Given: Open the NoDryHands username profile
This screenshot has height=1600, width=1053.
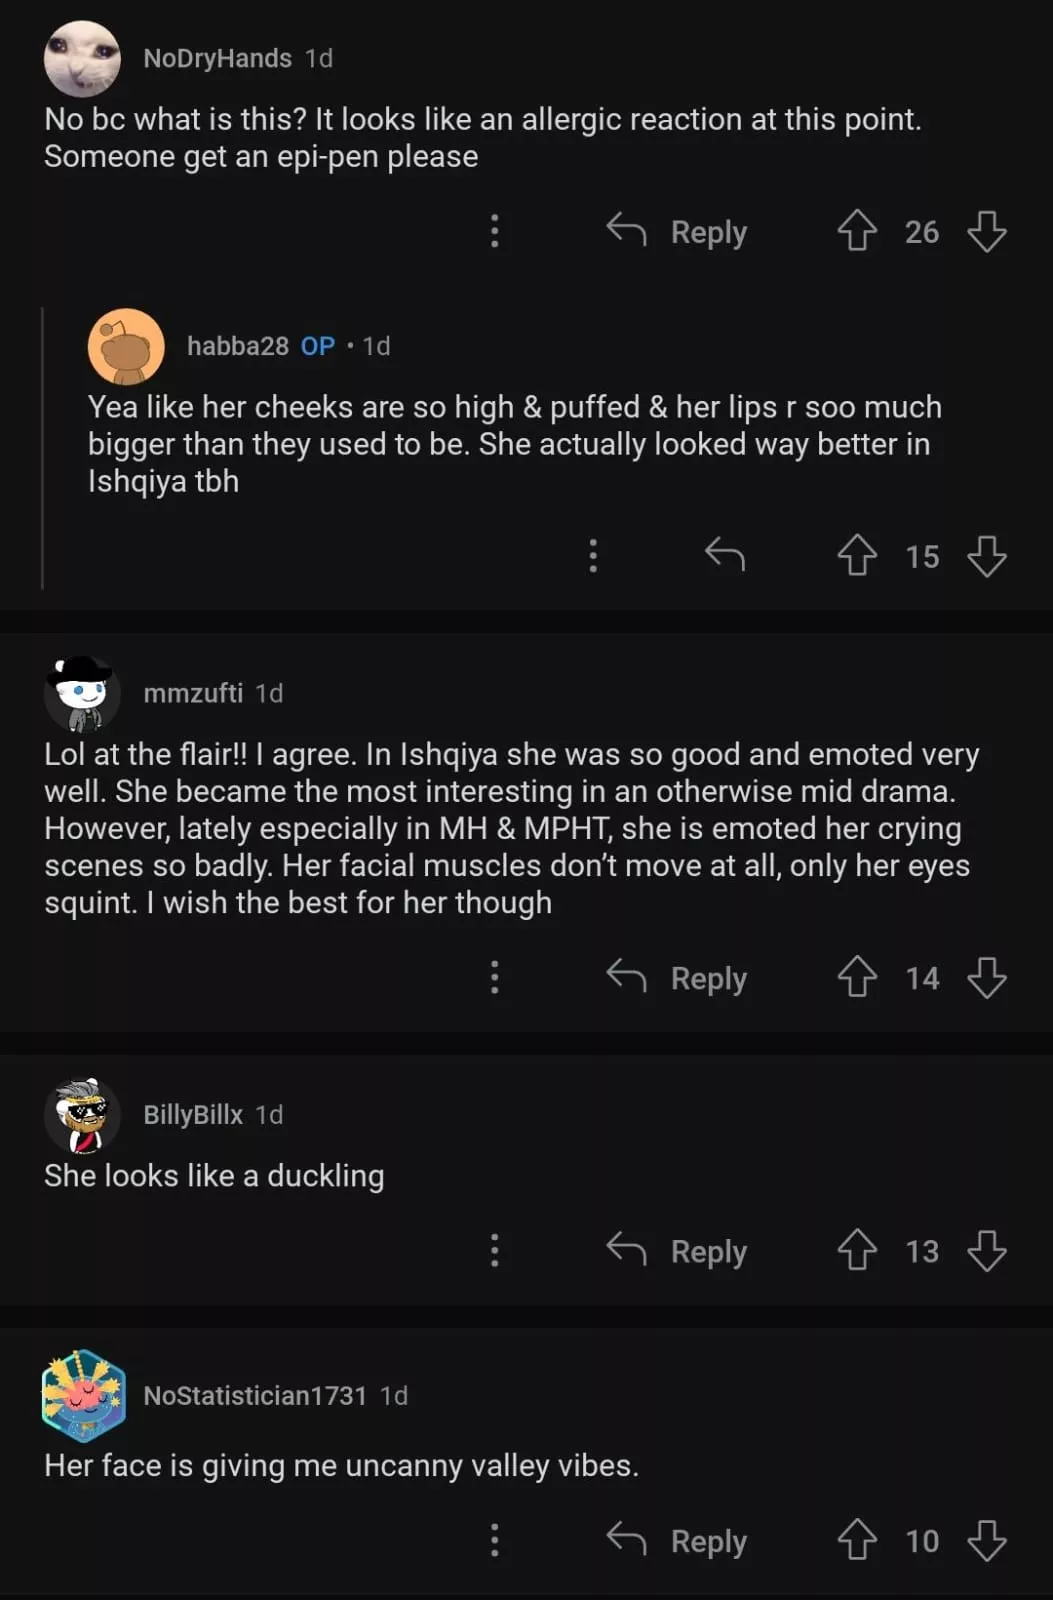Looking at the screenshot, I should tap(217, 58).
